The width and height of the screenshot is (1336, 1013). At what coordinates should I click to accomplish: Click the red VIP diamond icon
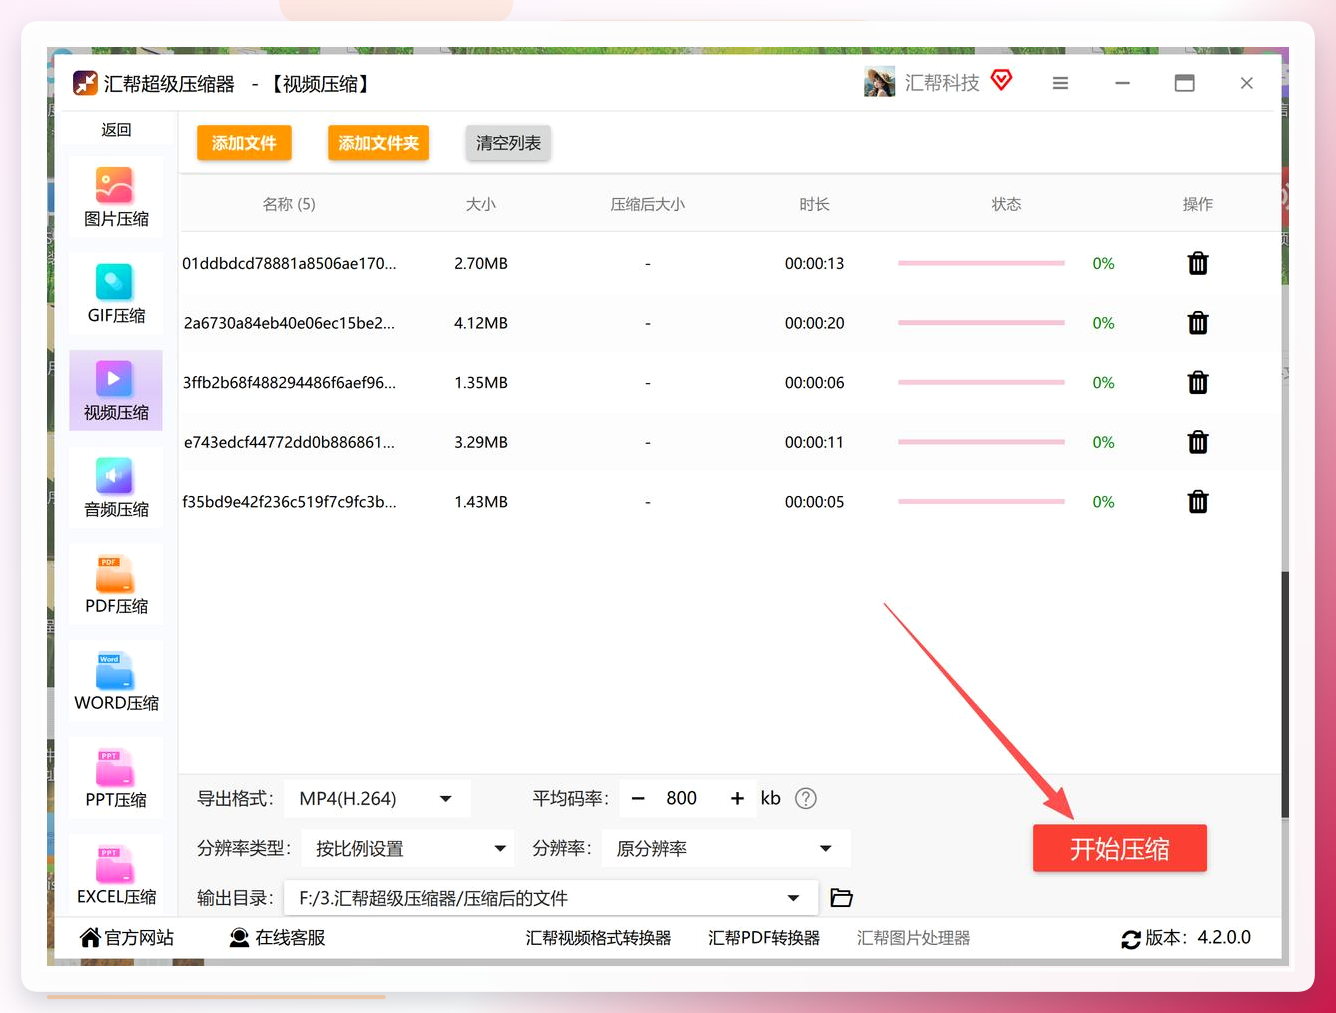pyautogui.click(x=1002, y=80)
